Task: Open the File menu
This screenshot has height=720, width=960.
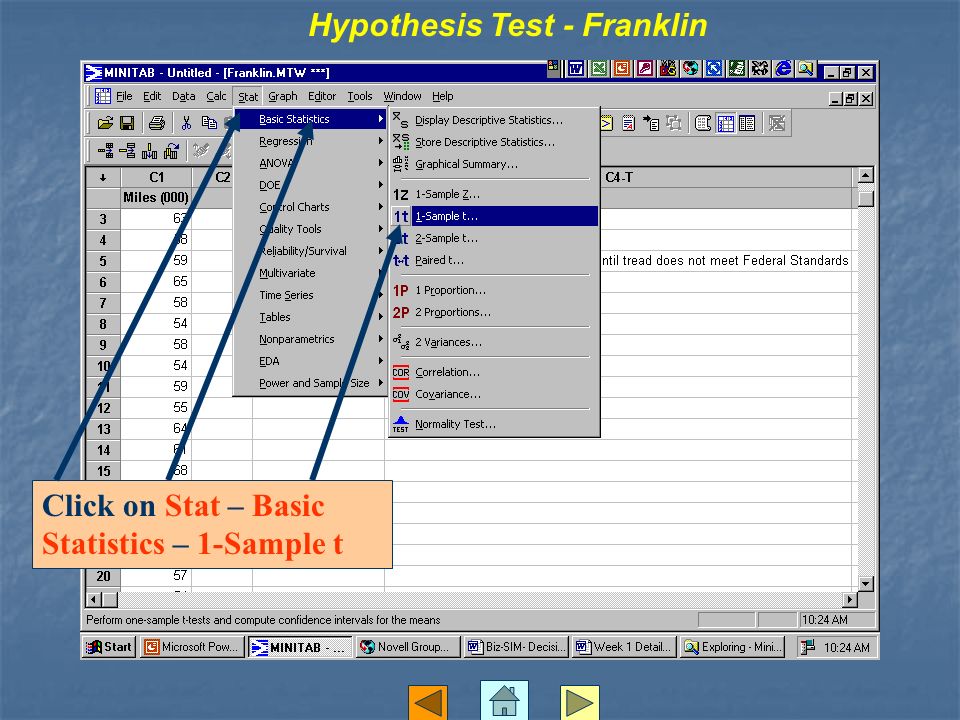Action: (x=124, y=96)
